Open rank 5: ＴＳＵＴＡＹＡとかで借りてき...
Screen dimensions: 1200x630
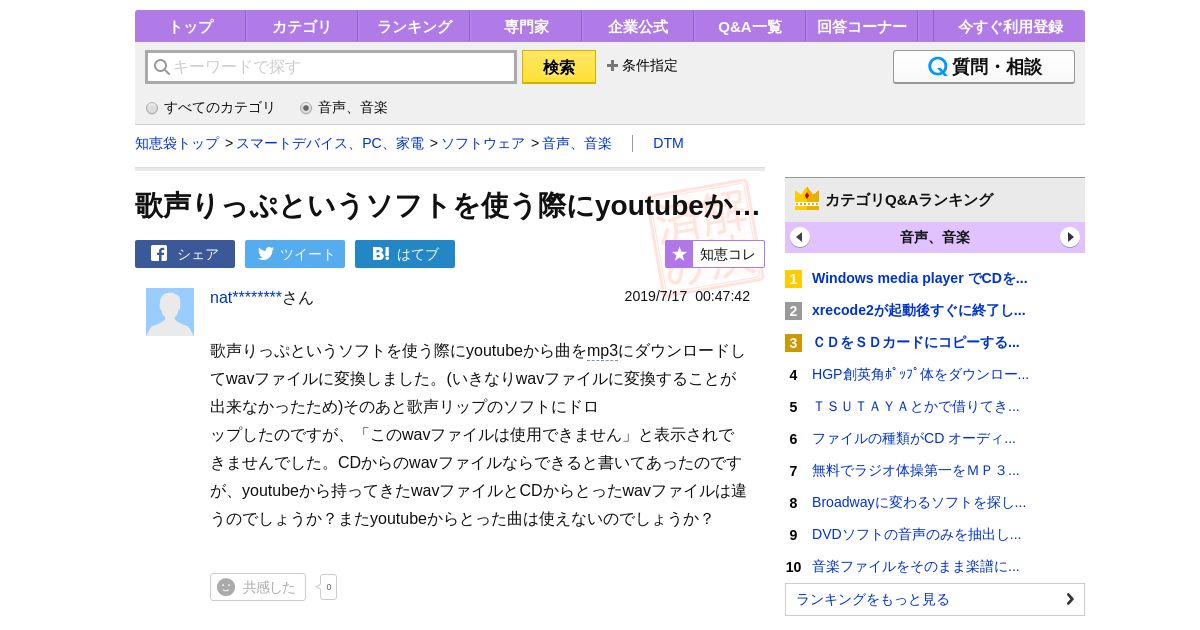[916, 406]
